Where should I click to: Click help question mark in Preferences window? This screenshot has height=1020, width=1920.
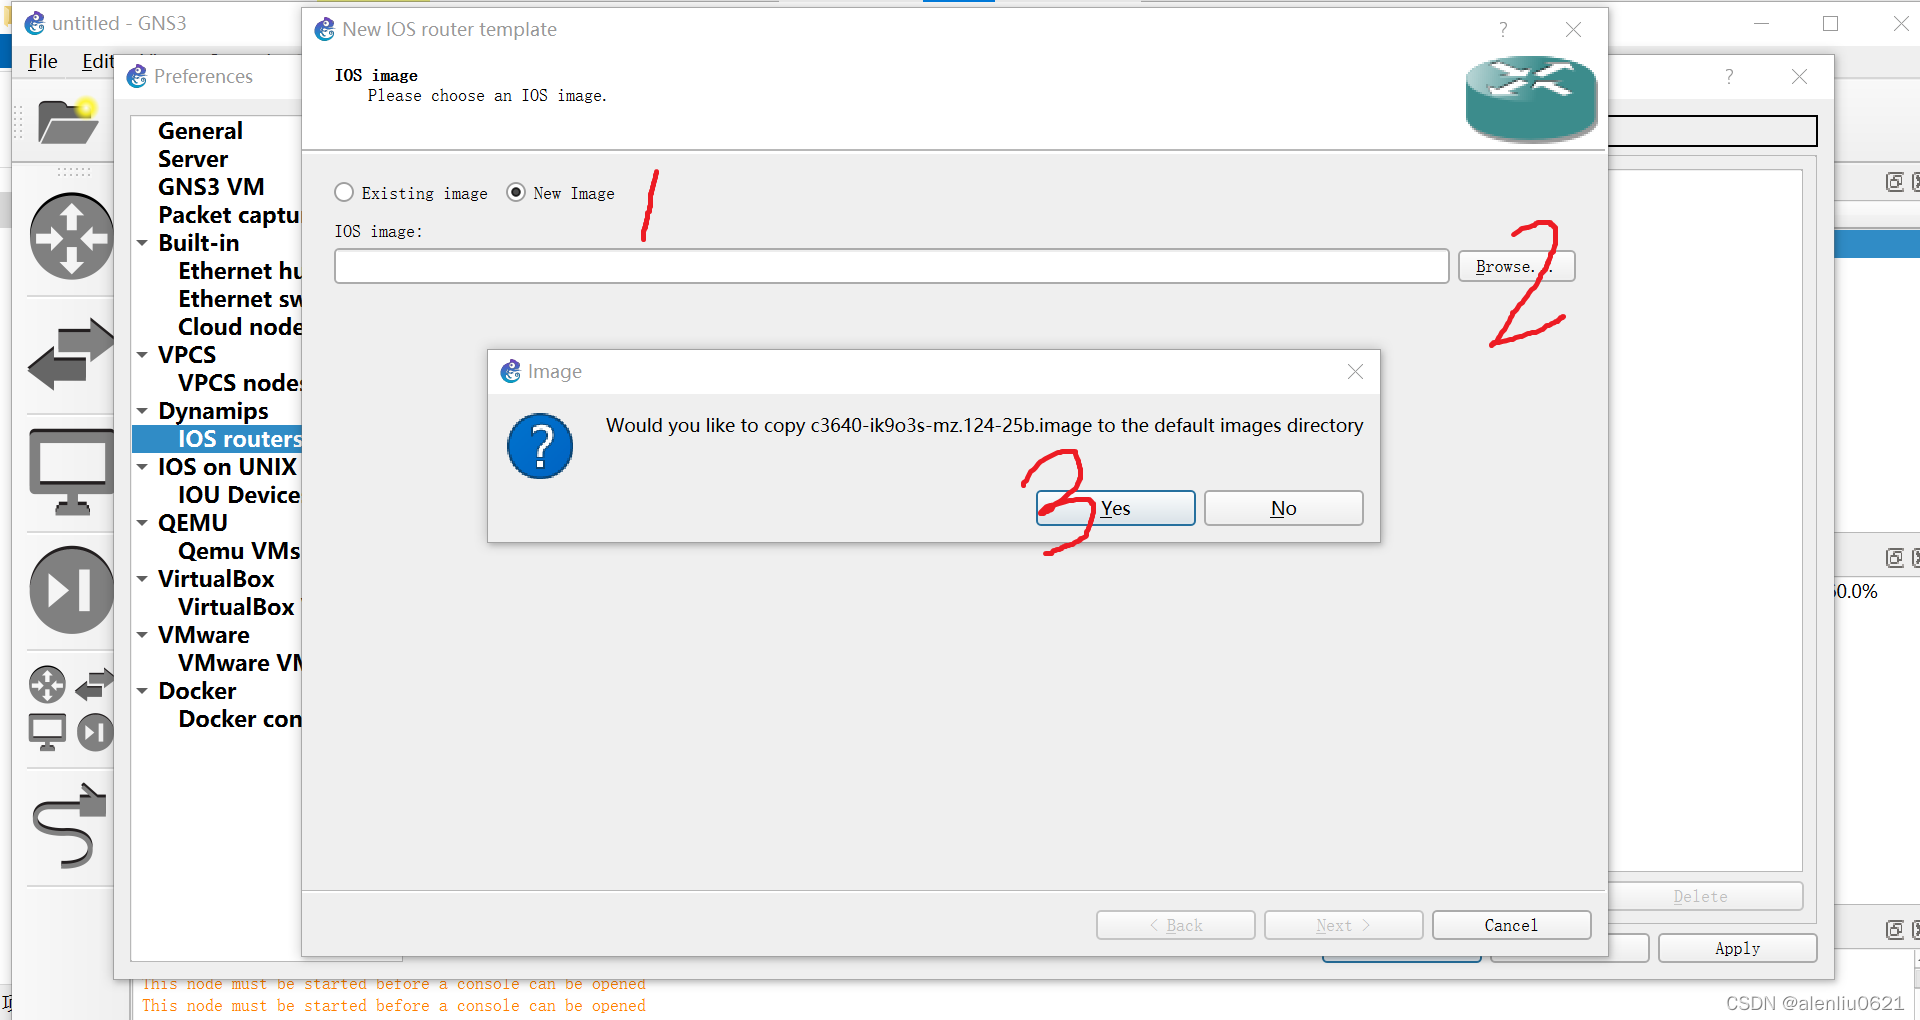point(1729,77)
